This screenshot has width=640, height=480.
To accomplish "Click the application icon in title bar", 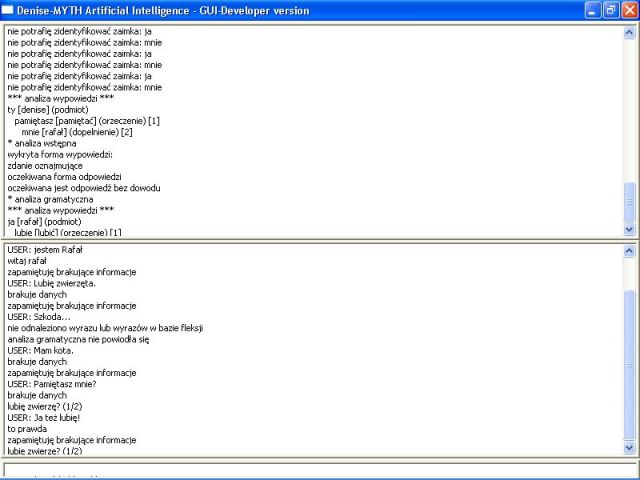I will coord(9,10).
